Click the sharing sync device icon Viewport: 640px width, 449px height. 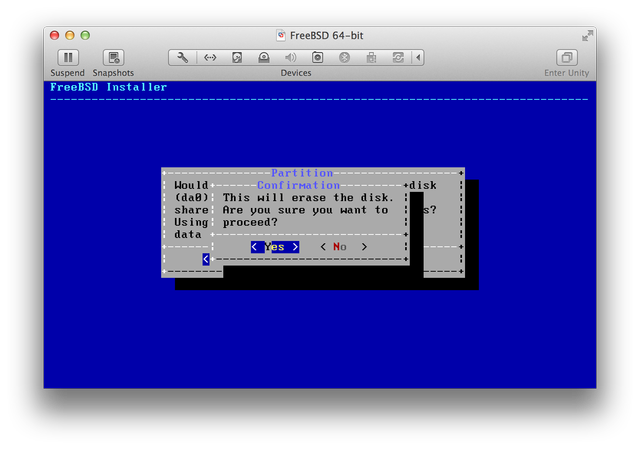click(x=398, y=58)
